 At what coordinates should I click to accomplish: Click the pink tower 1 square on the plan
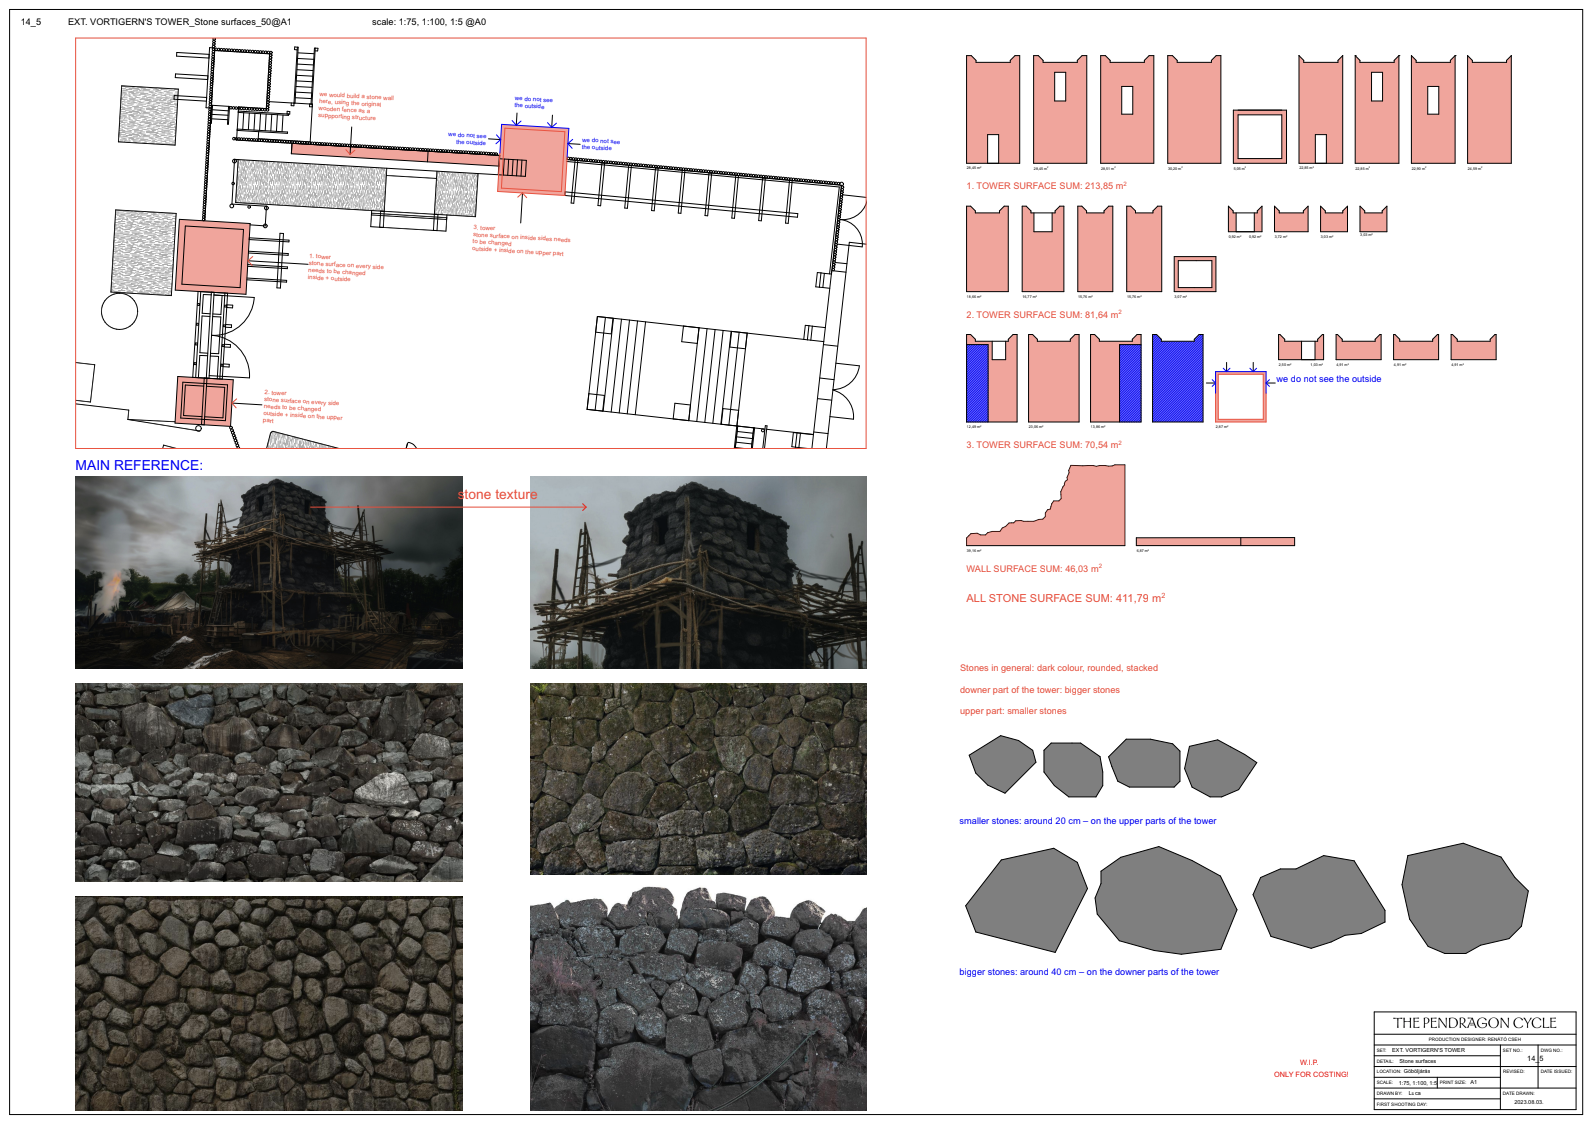click(212, 256)
